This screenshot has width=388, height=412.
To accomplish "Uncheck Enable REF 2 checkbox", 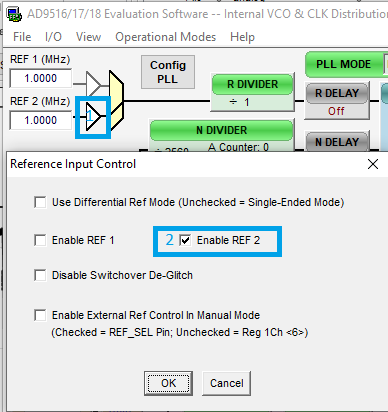I will tap(185, 240).
